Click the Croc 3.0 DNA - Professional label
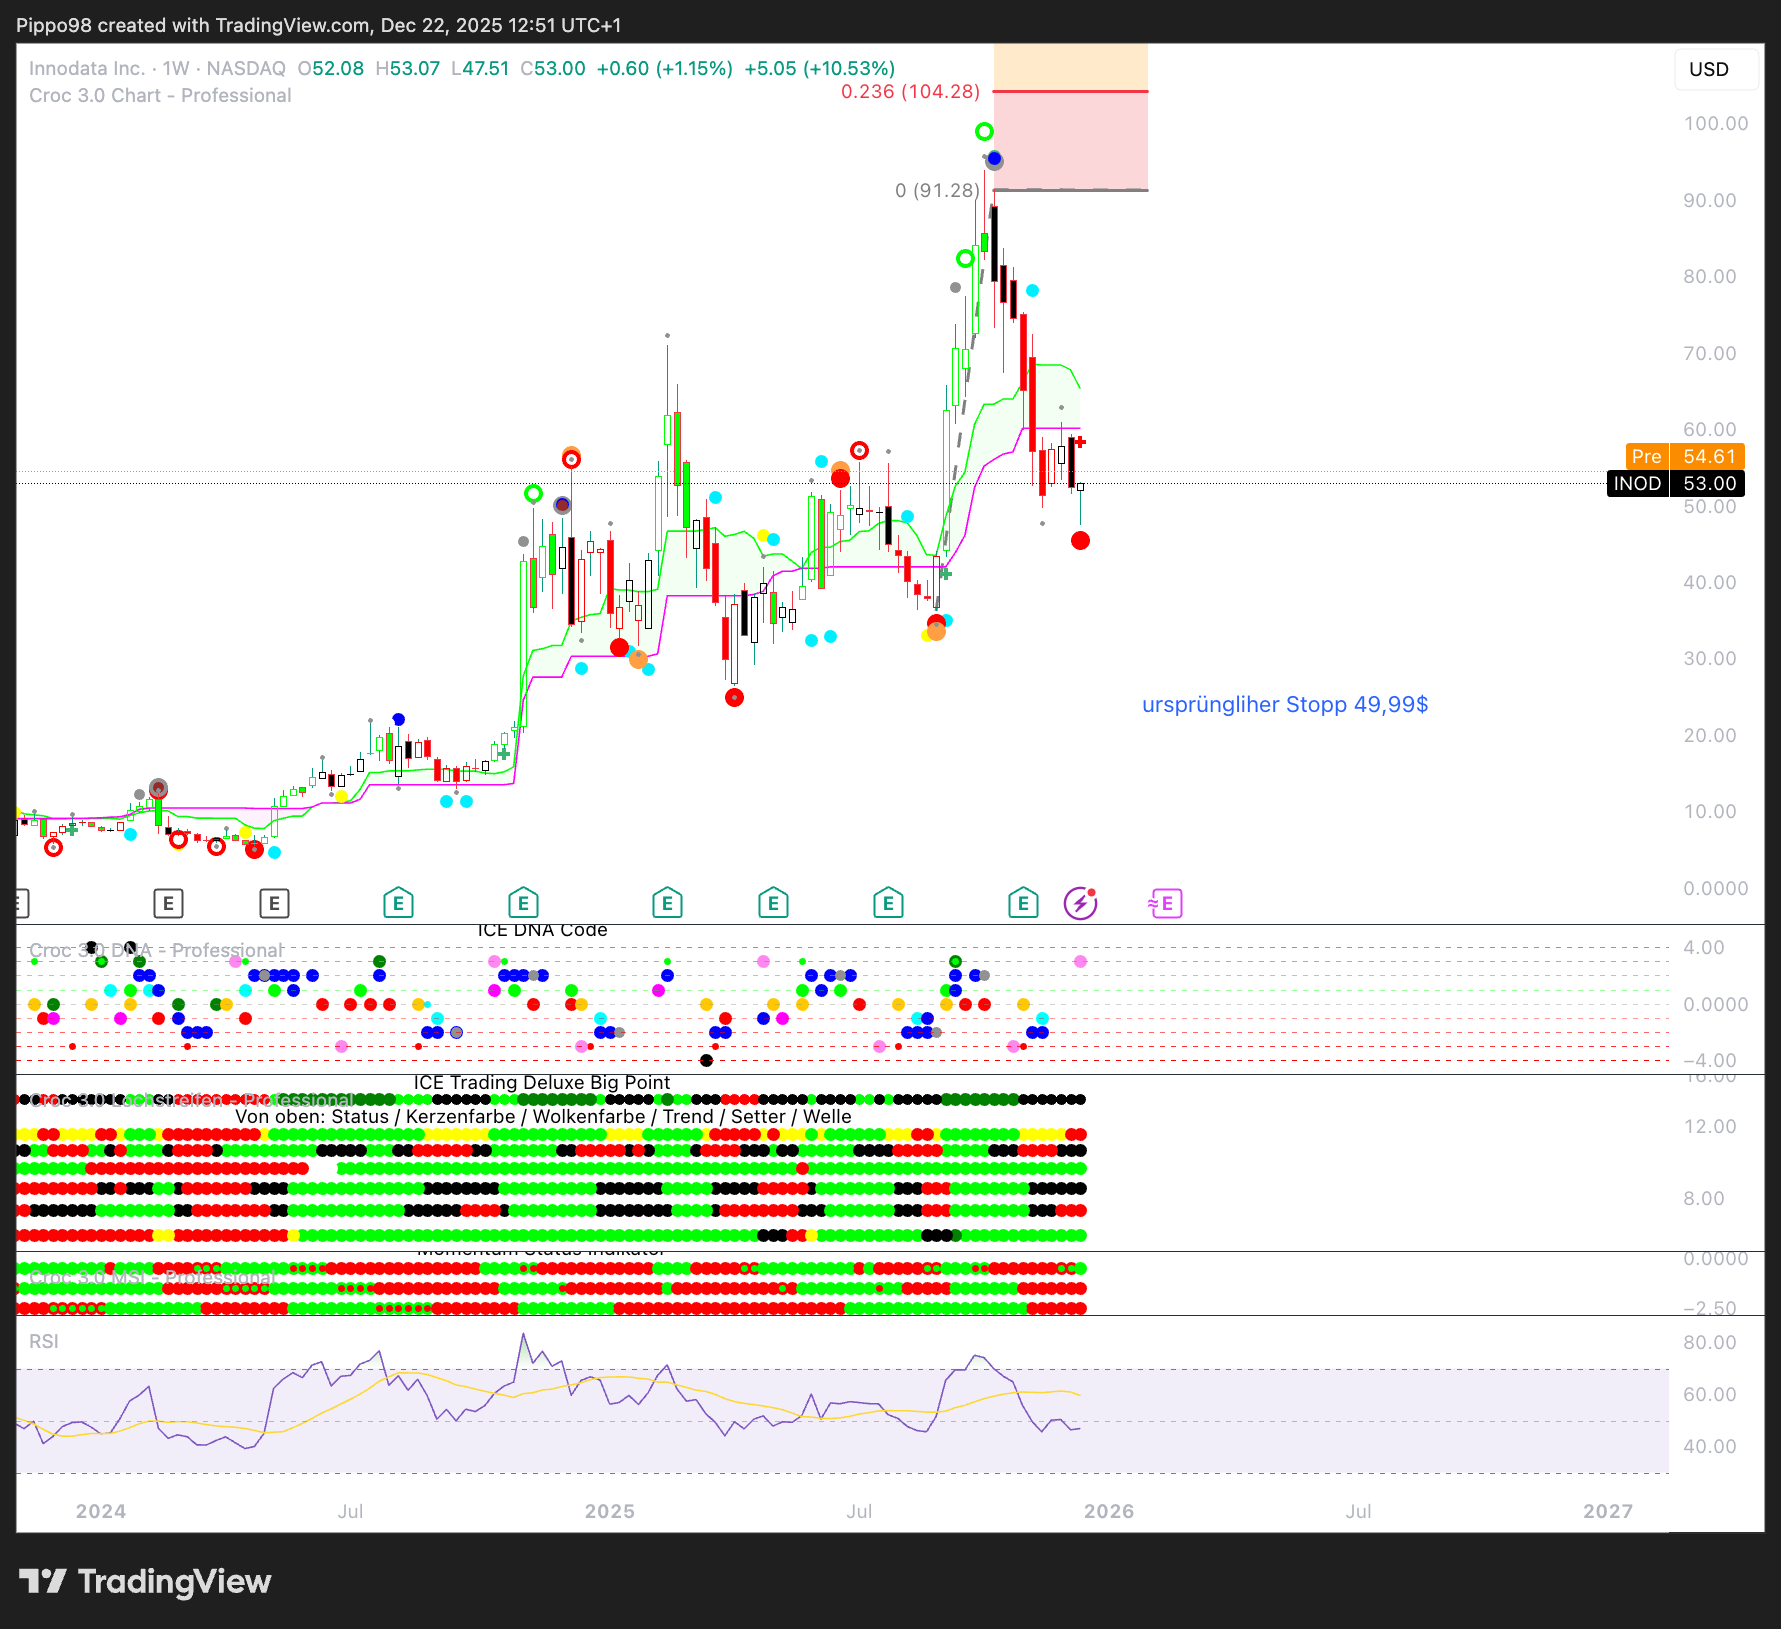1781x1629 pixels. coord(156,950)
